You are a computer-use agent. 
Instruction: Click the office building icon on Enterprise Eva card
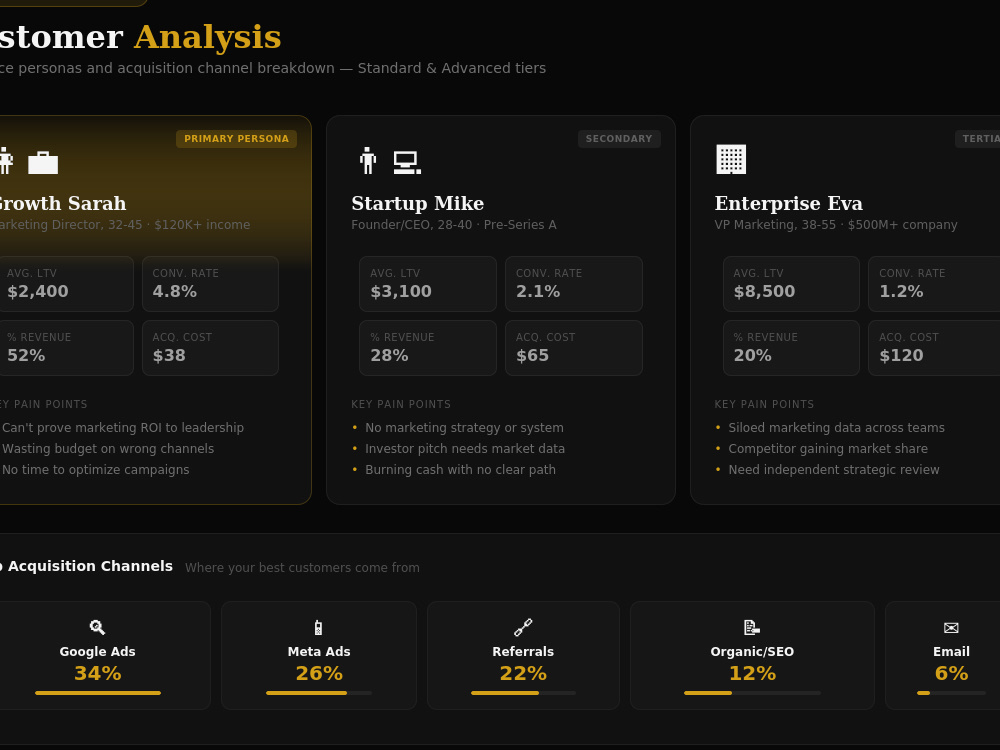pyautogui.click(x=731, y=159)
